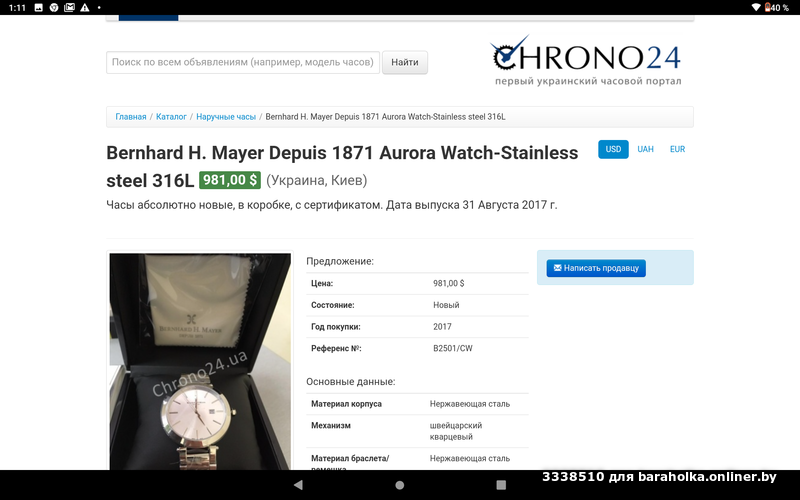The width and height of the screenshot is (800, 500).
Task: Click the breadcrumb Bernhard H. Mayer current page text
Action: tap(385, 117)
